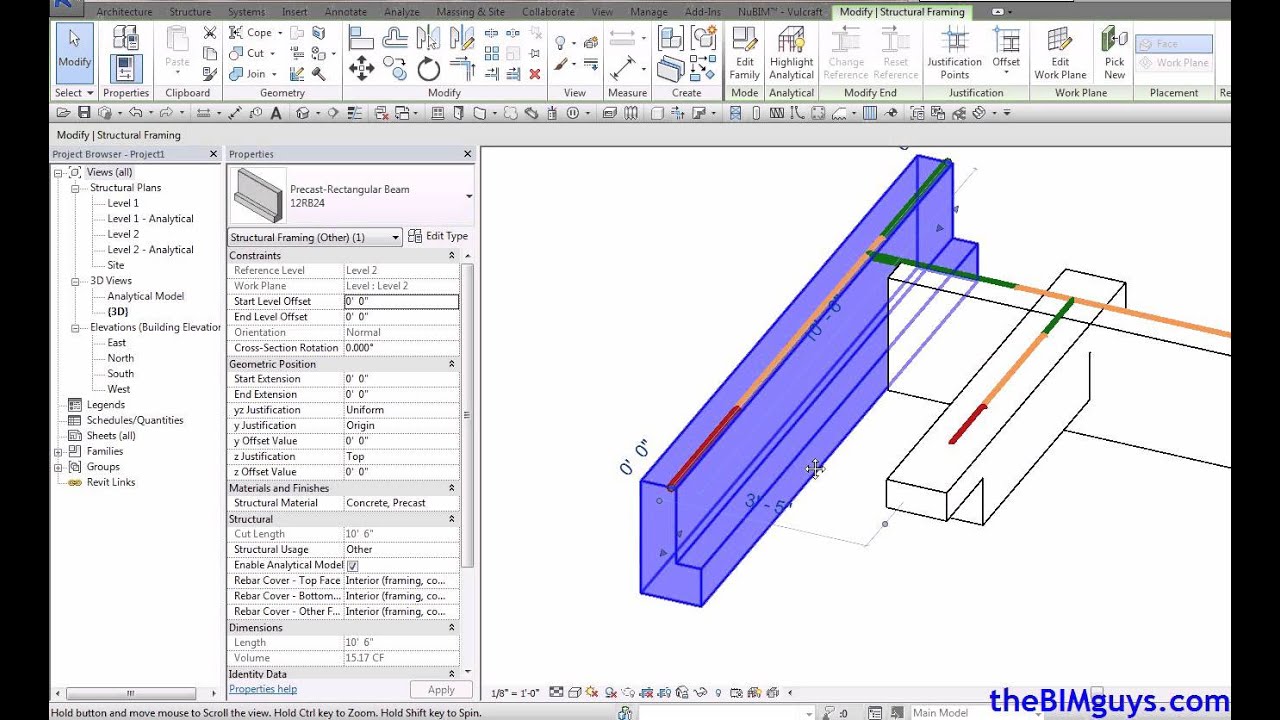1280x720 pixels.
Task: Open the Edit Work Plane tool
Action: [x=1060, y=53]
